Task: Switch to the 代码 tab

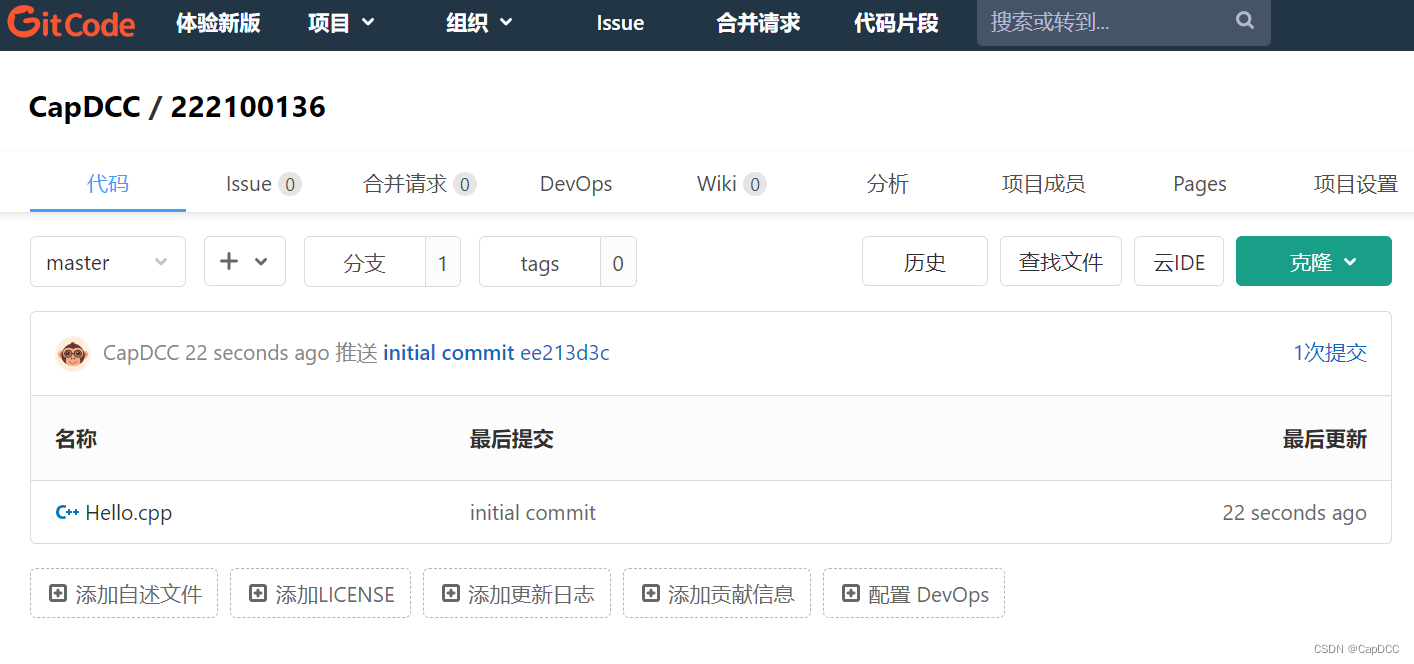Action: 108,184
